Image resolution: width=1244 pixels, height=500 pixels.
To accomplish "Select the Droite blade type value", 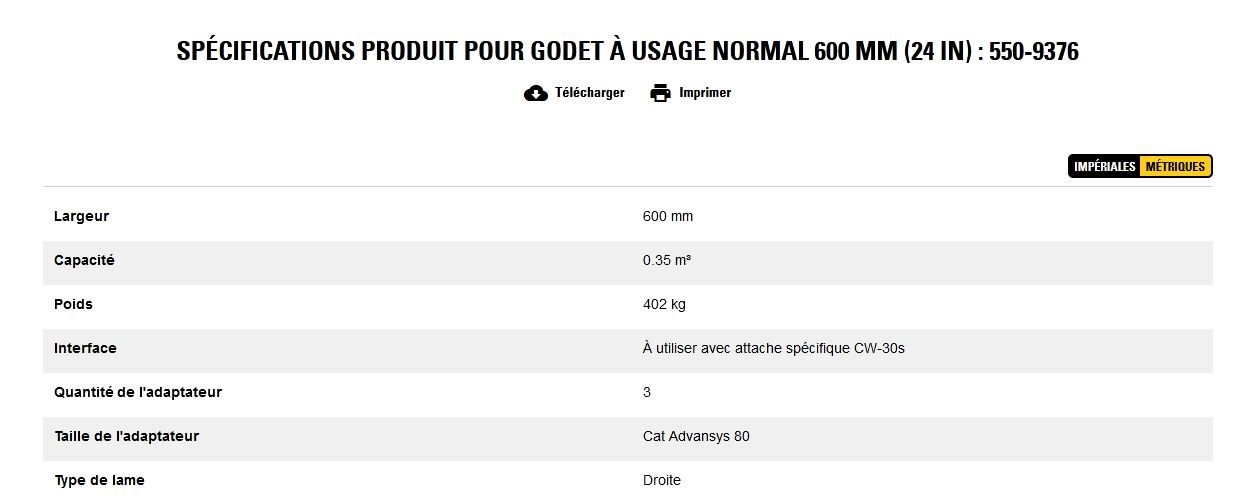I will [x=661, y=480].
